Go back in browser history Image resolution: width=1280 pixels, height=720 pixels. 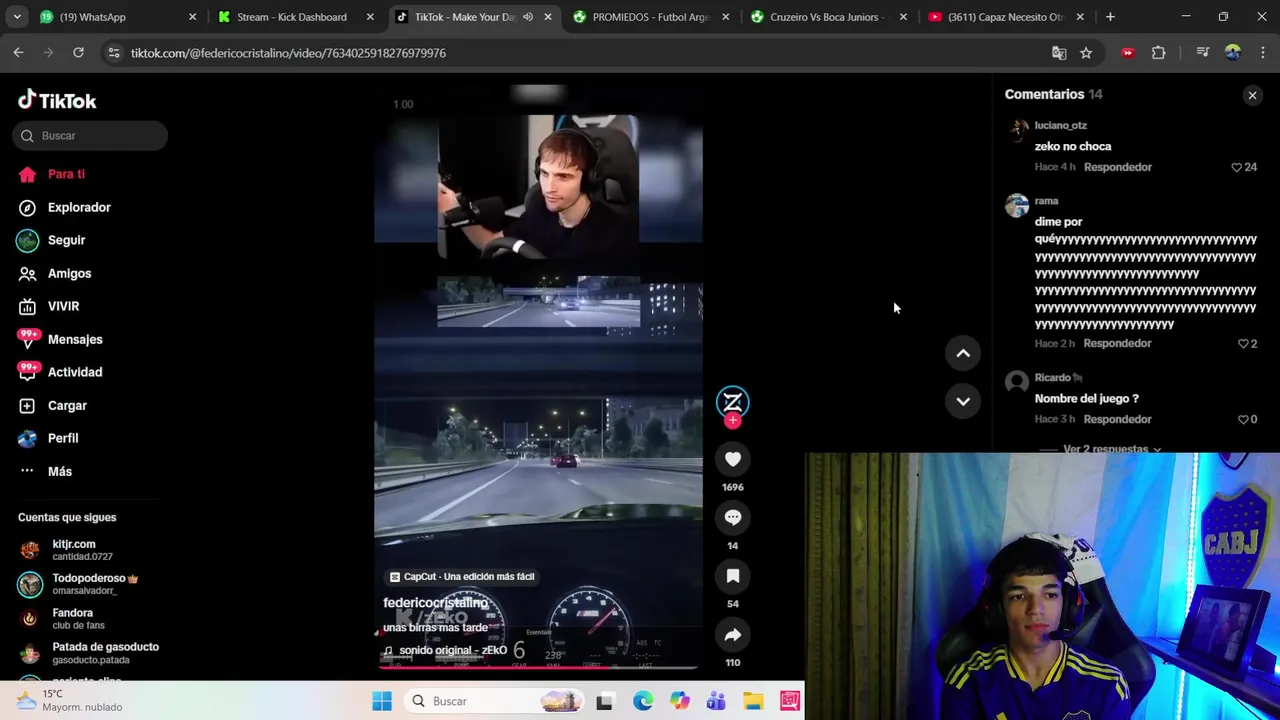(18, 53)
